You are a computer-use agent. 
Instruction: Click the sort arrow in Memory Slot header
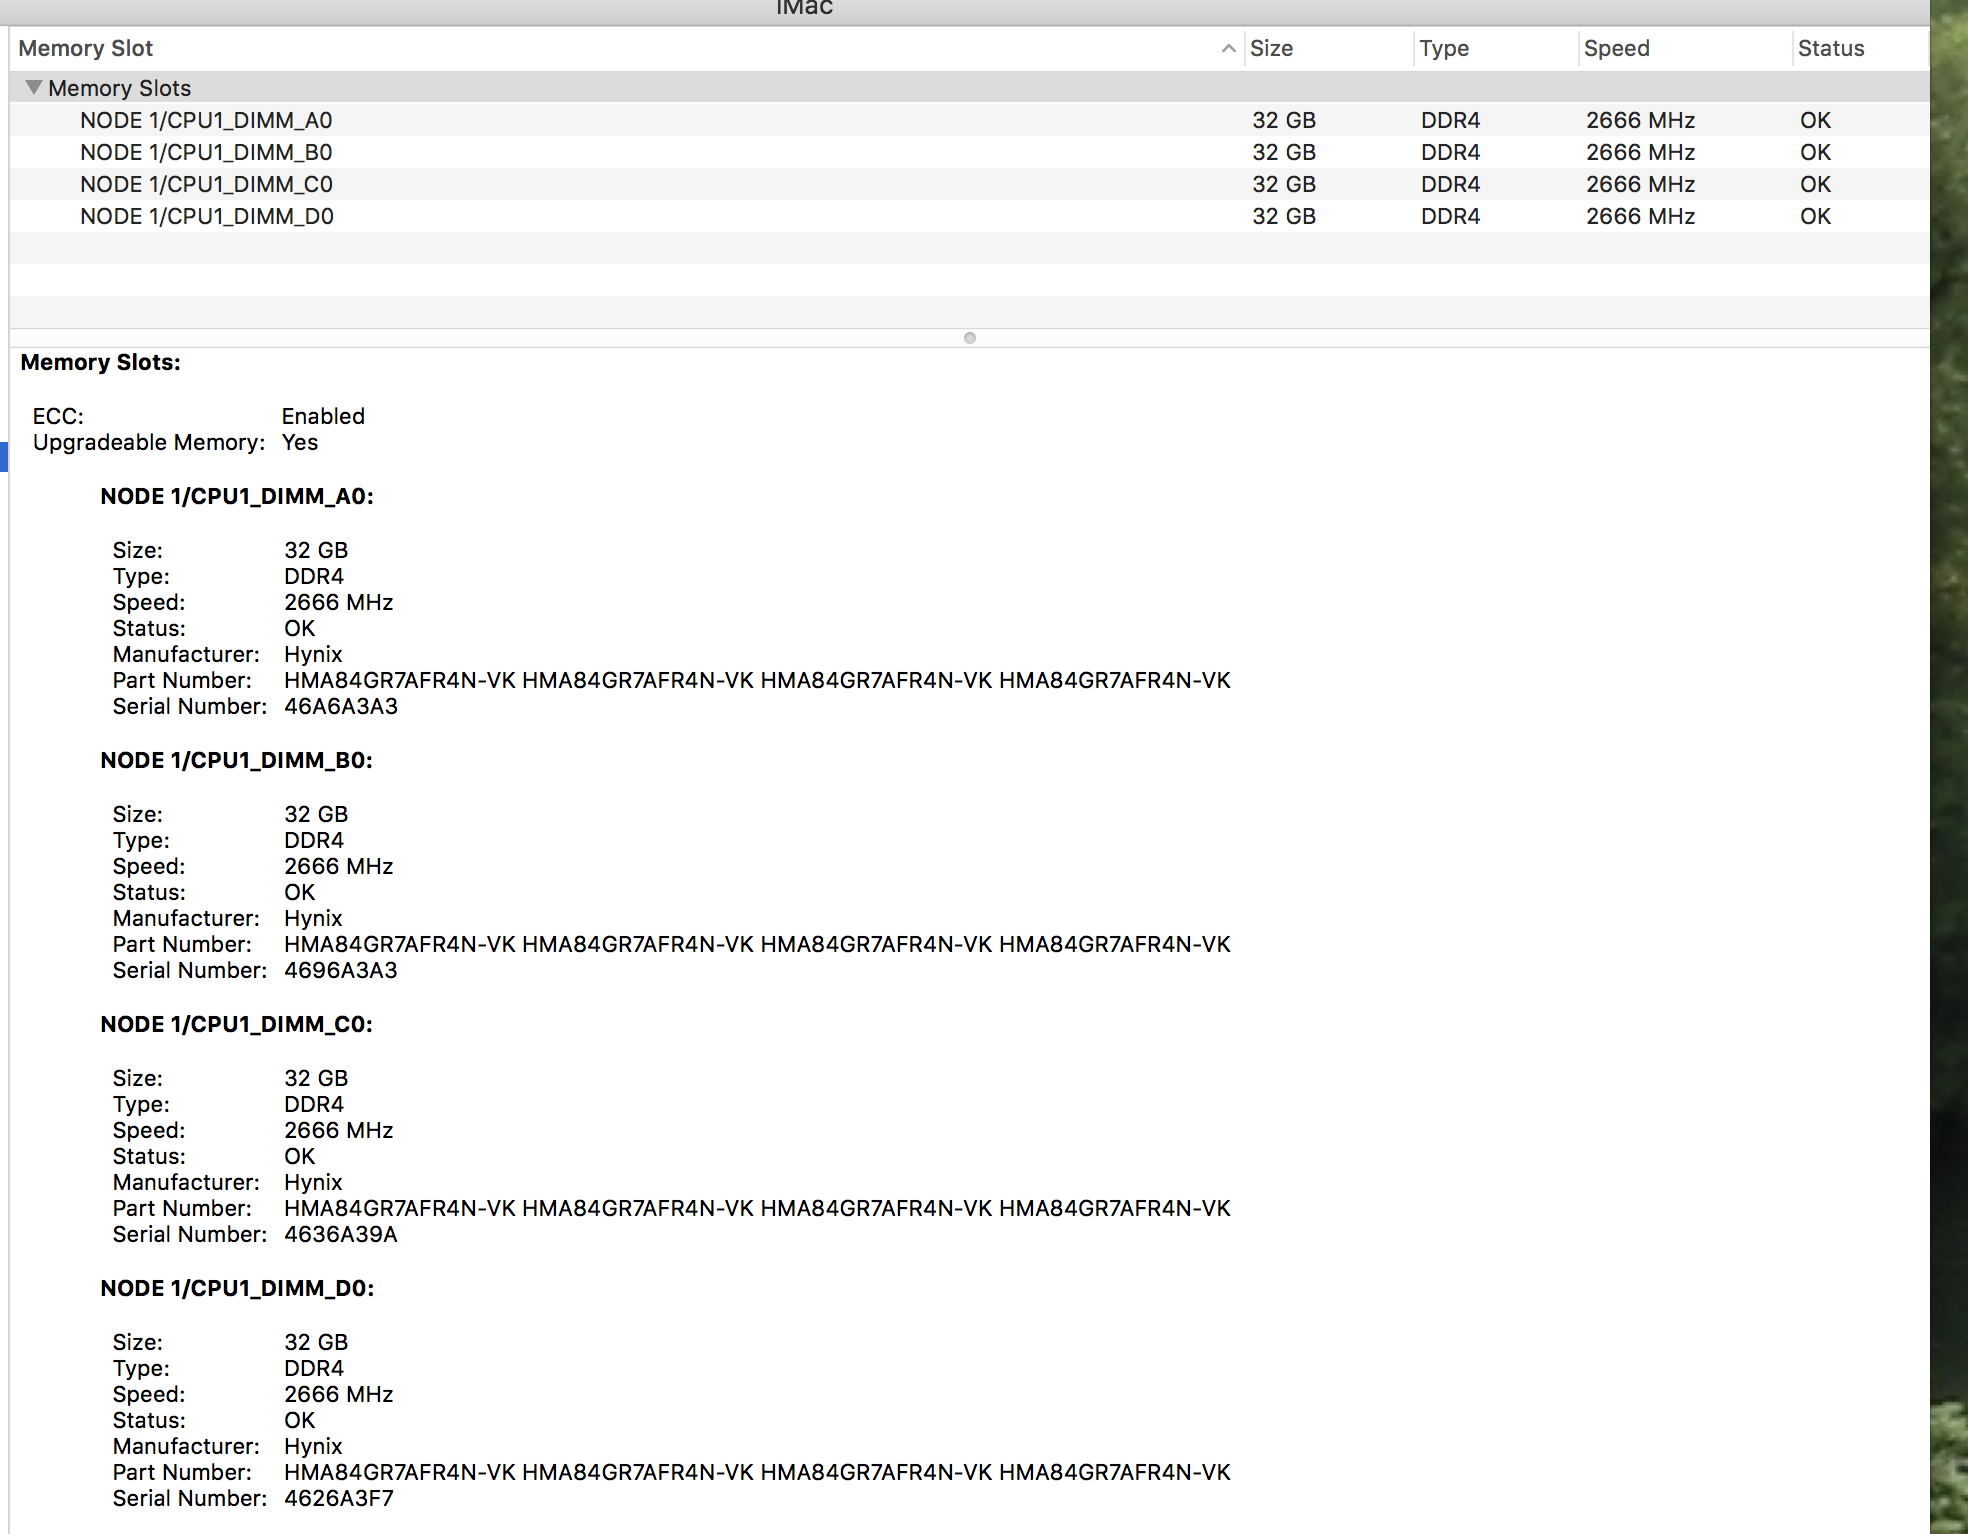pyautogui.click(x=1228, y=48)
